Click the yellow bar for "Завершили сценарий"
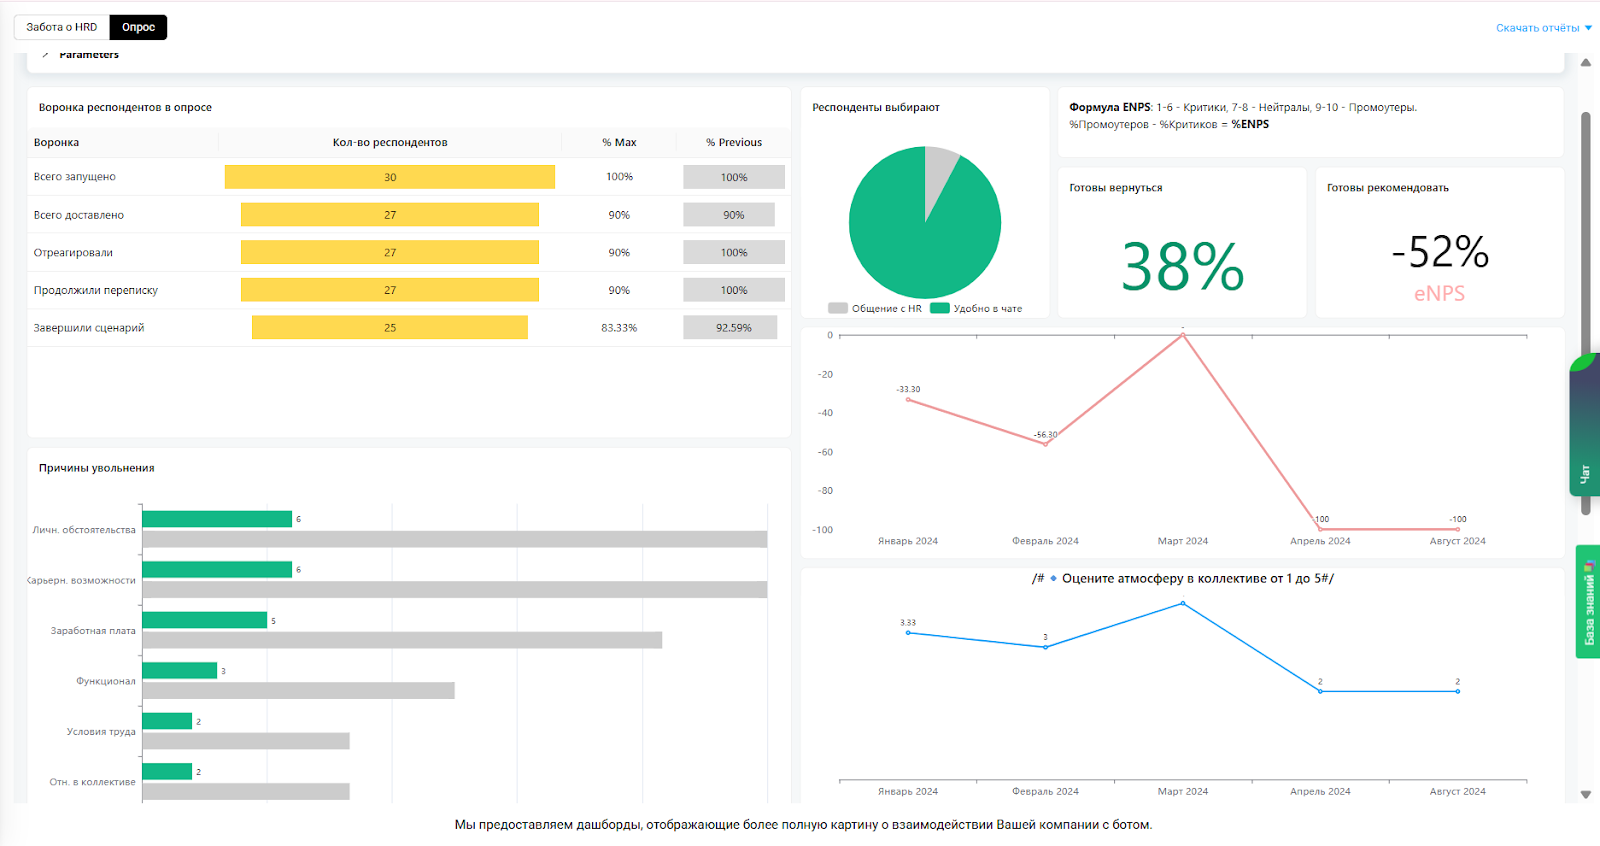Image resolution: width=1600 pixels, height=846 pixels. click(x=390, y=328)
